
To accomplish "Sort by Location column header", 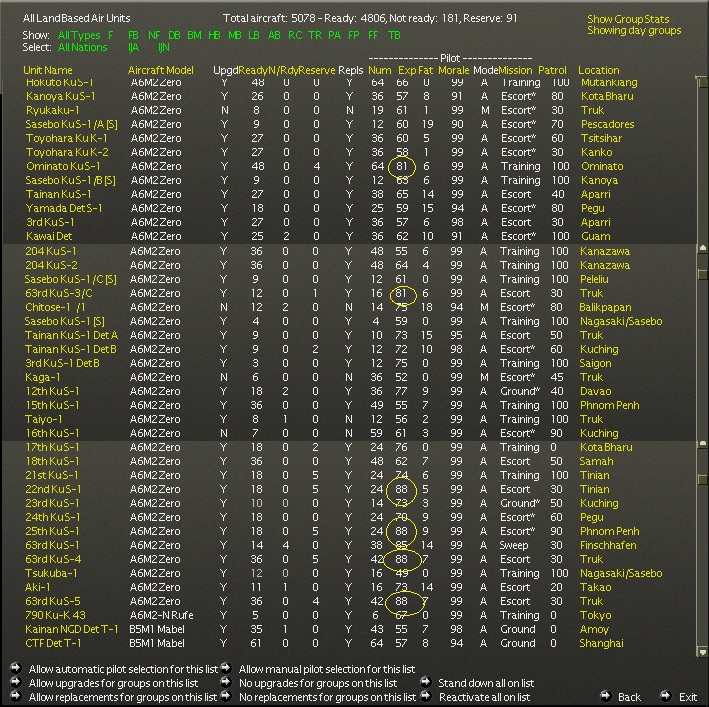I will pyautogui.click(x=599, y=71).
